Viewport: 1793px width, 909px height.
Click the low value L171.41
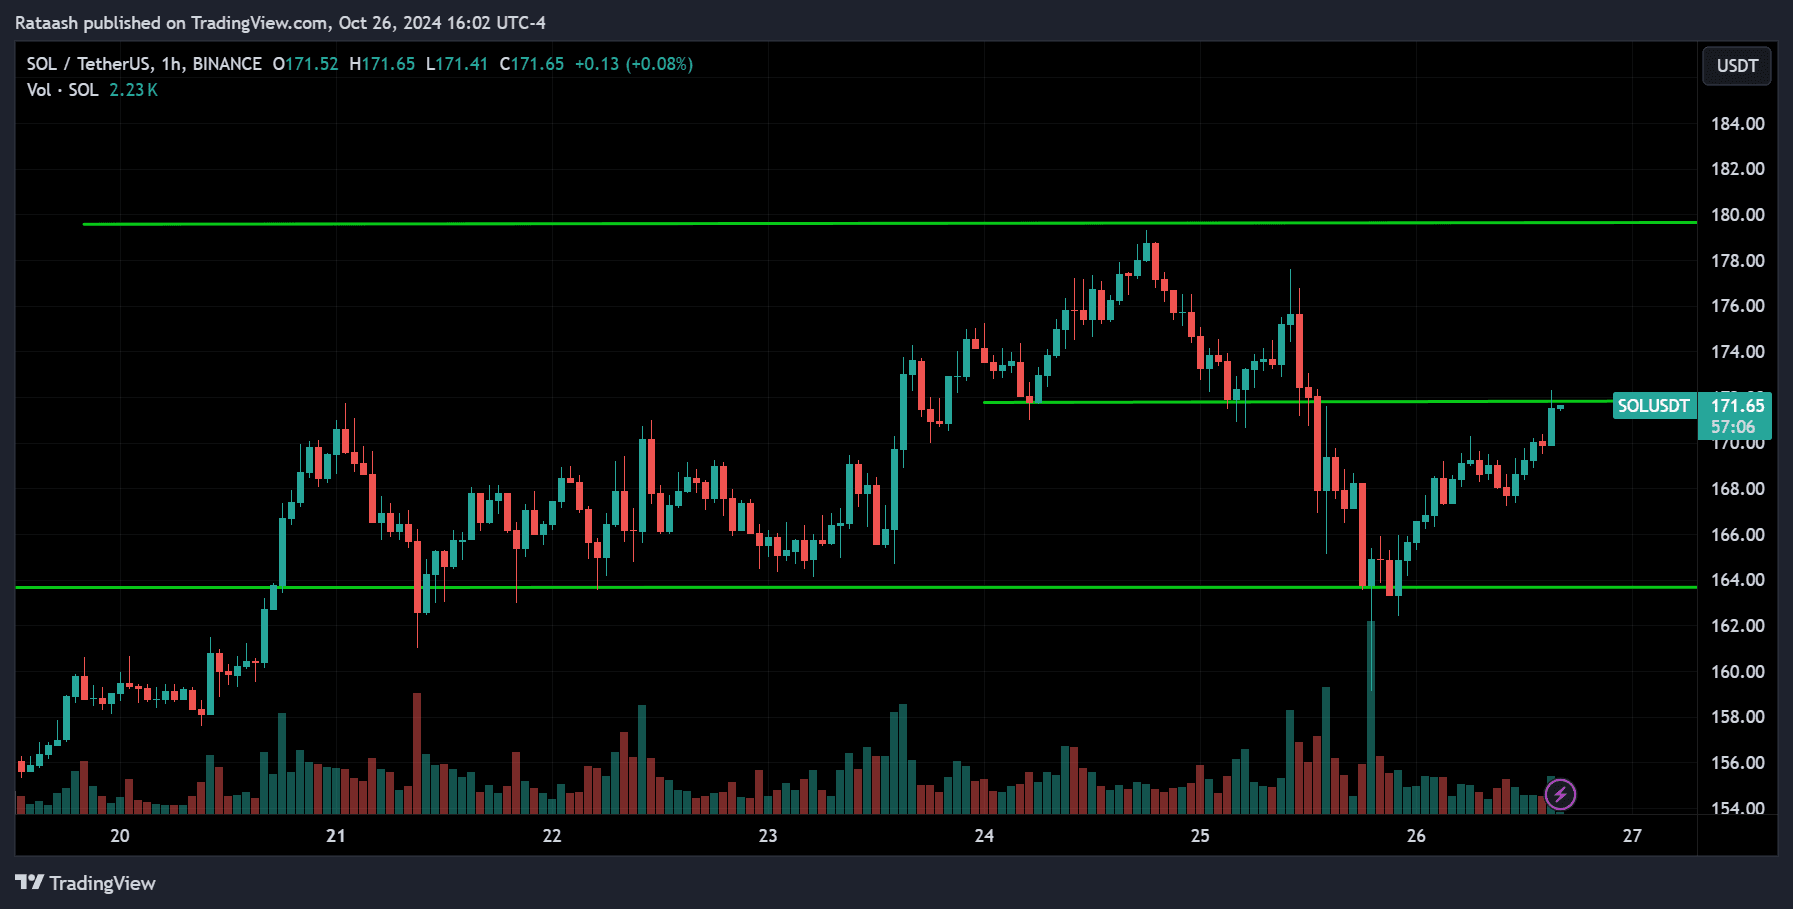[457, 64]
